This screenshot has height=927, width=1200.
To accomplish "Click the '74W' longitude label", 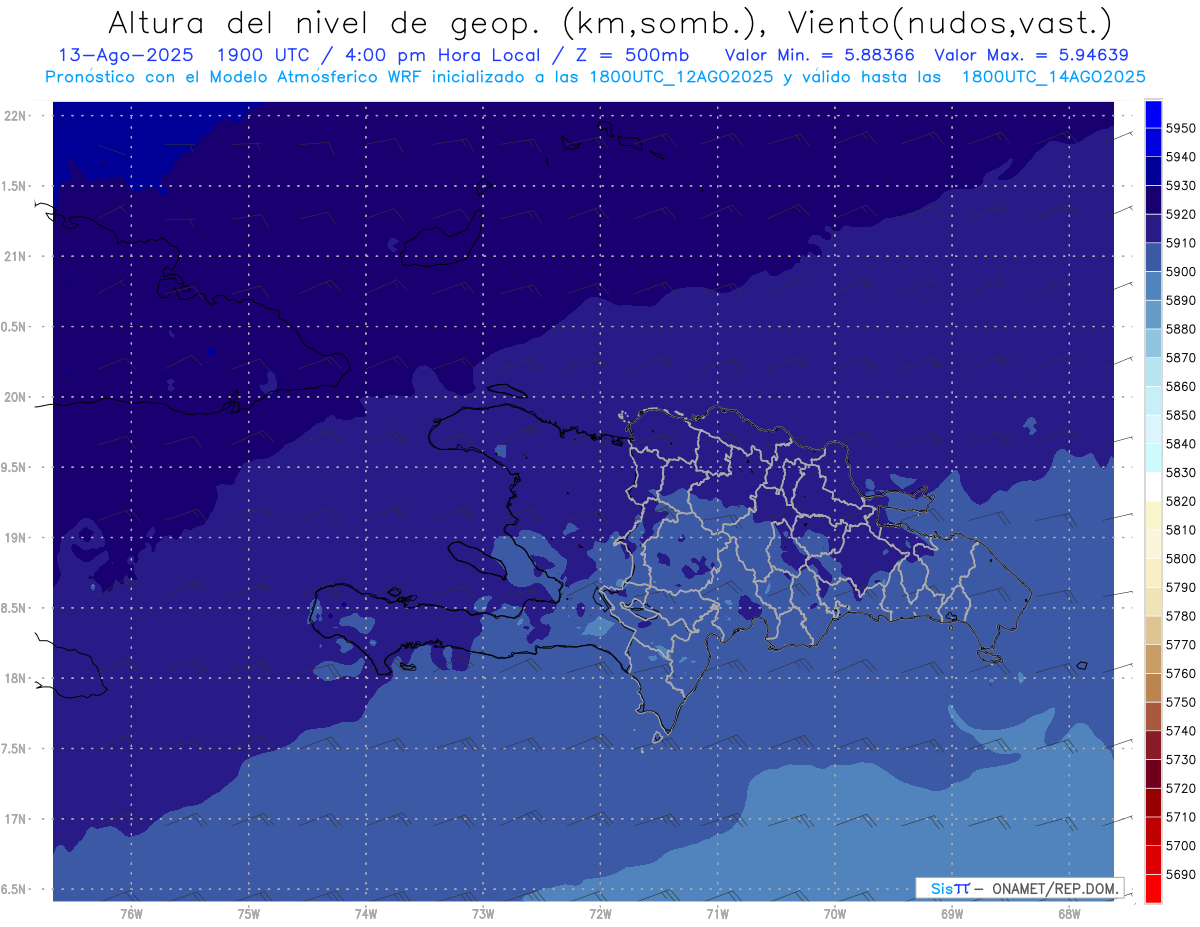I will coord(365,913).
